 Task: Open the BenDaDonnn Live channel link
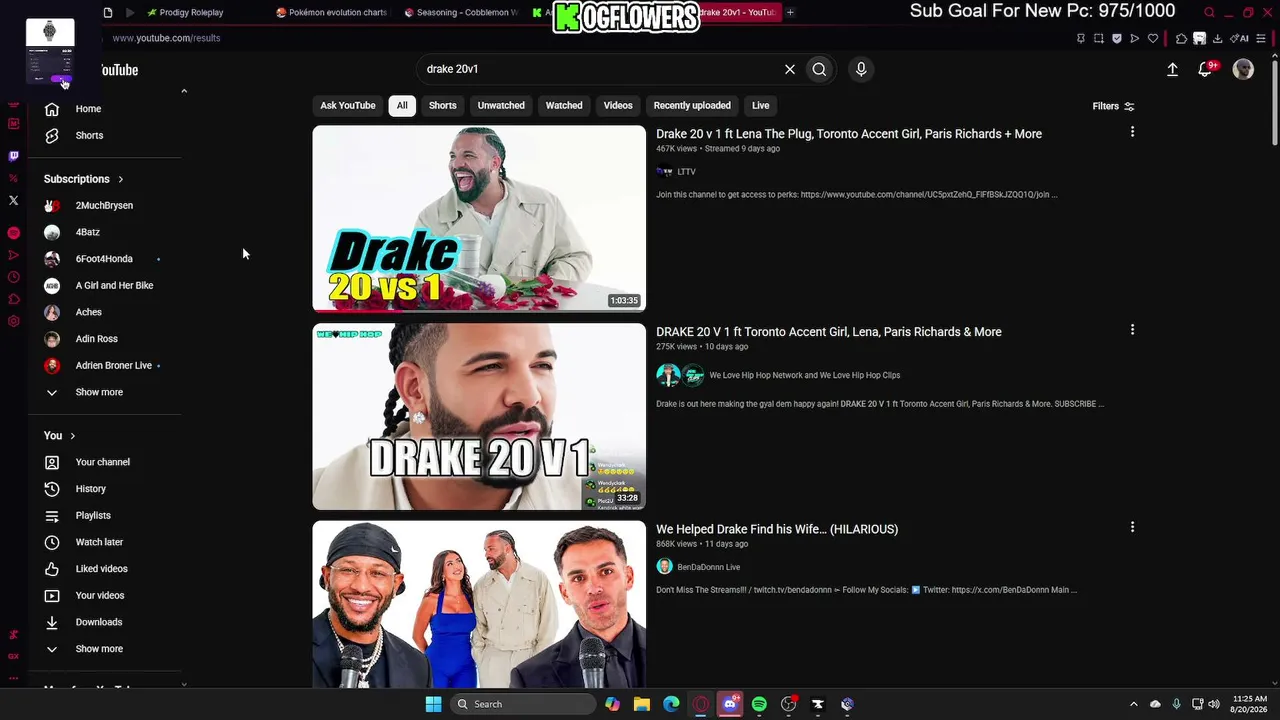point(708,567)
